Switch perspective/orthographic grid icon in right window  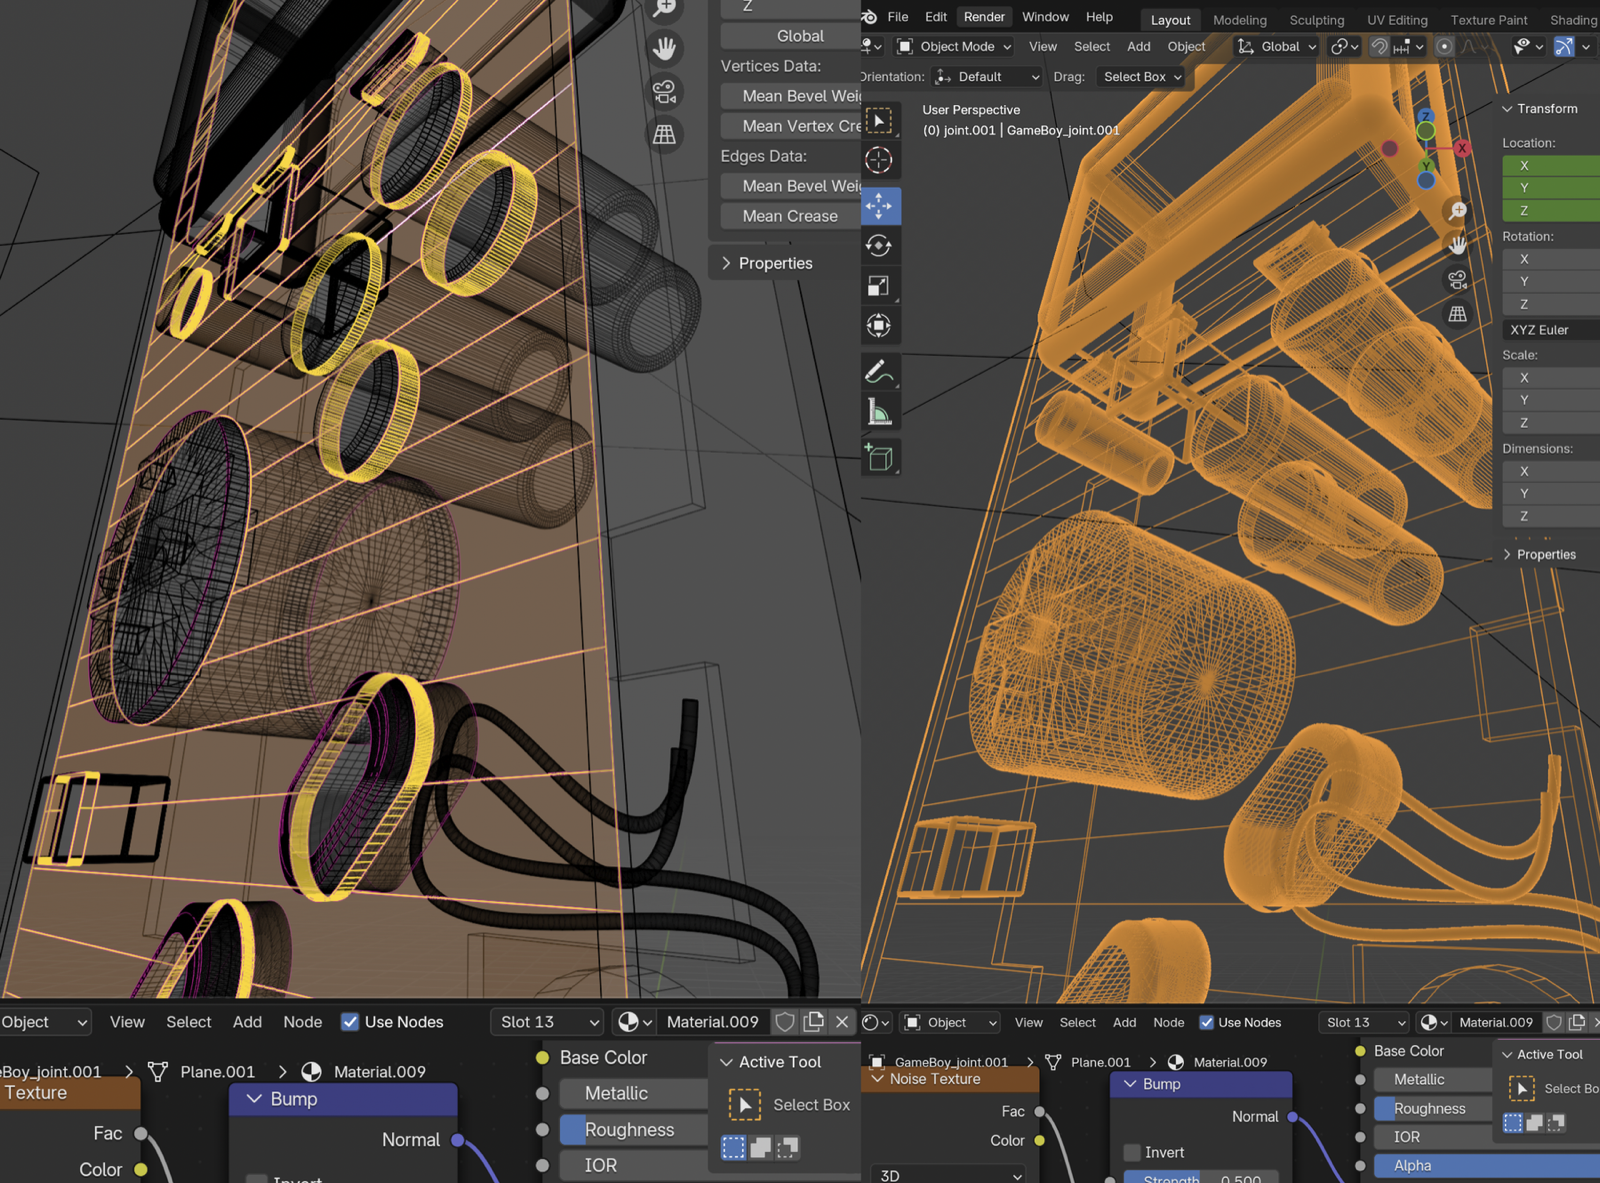pos(1458,314)
